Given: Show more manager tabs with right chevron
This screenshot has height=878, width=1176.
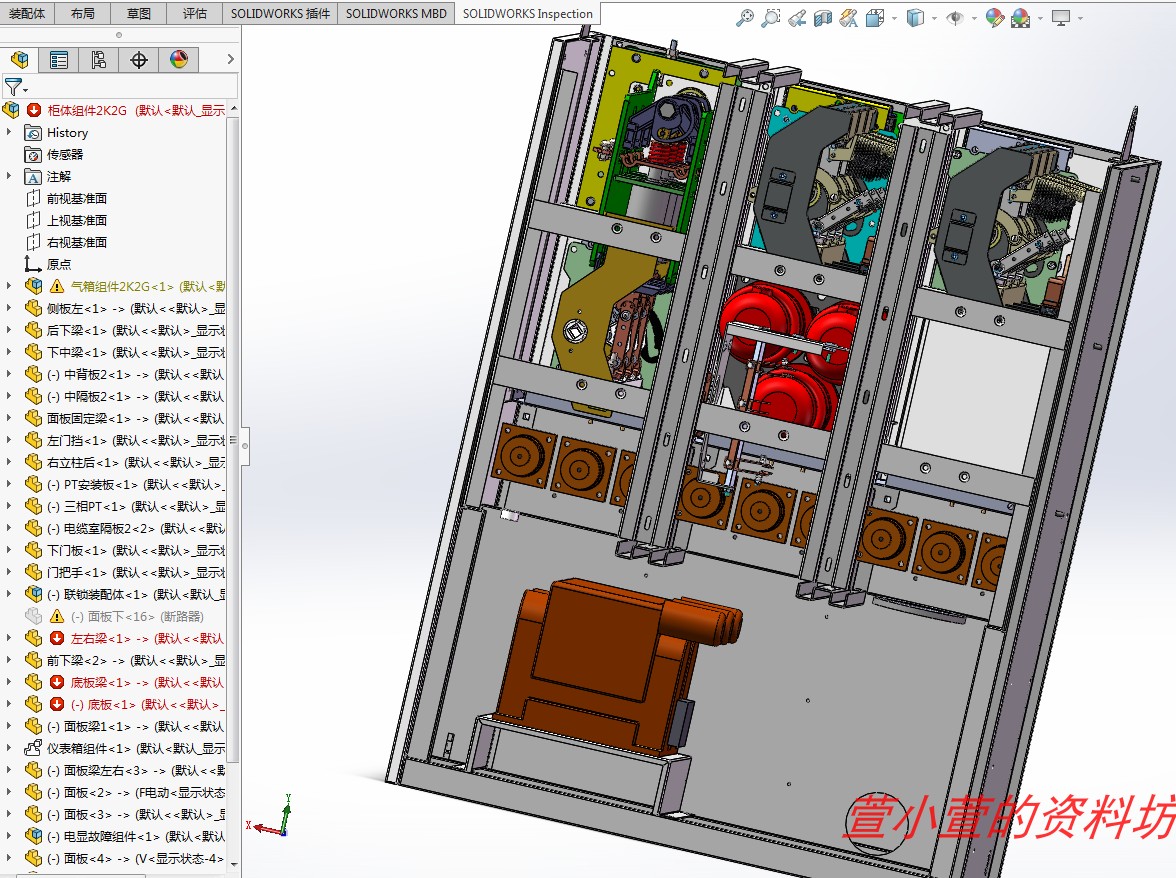Looking at the screenshot, I should point(230,59).
